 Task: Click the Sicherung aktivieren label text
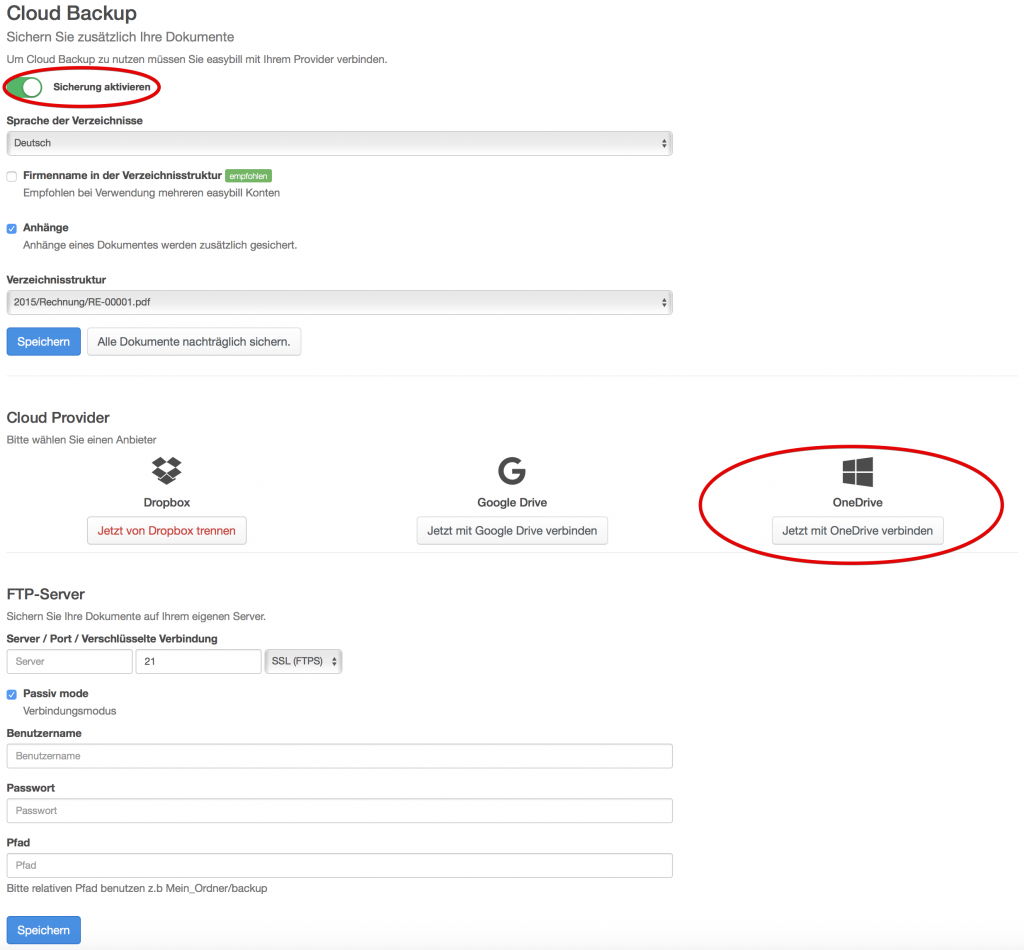pyautogui.click(x=102, y=87)
